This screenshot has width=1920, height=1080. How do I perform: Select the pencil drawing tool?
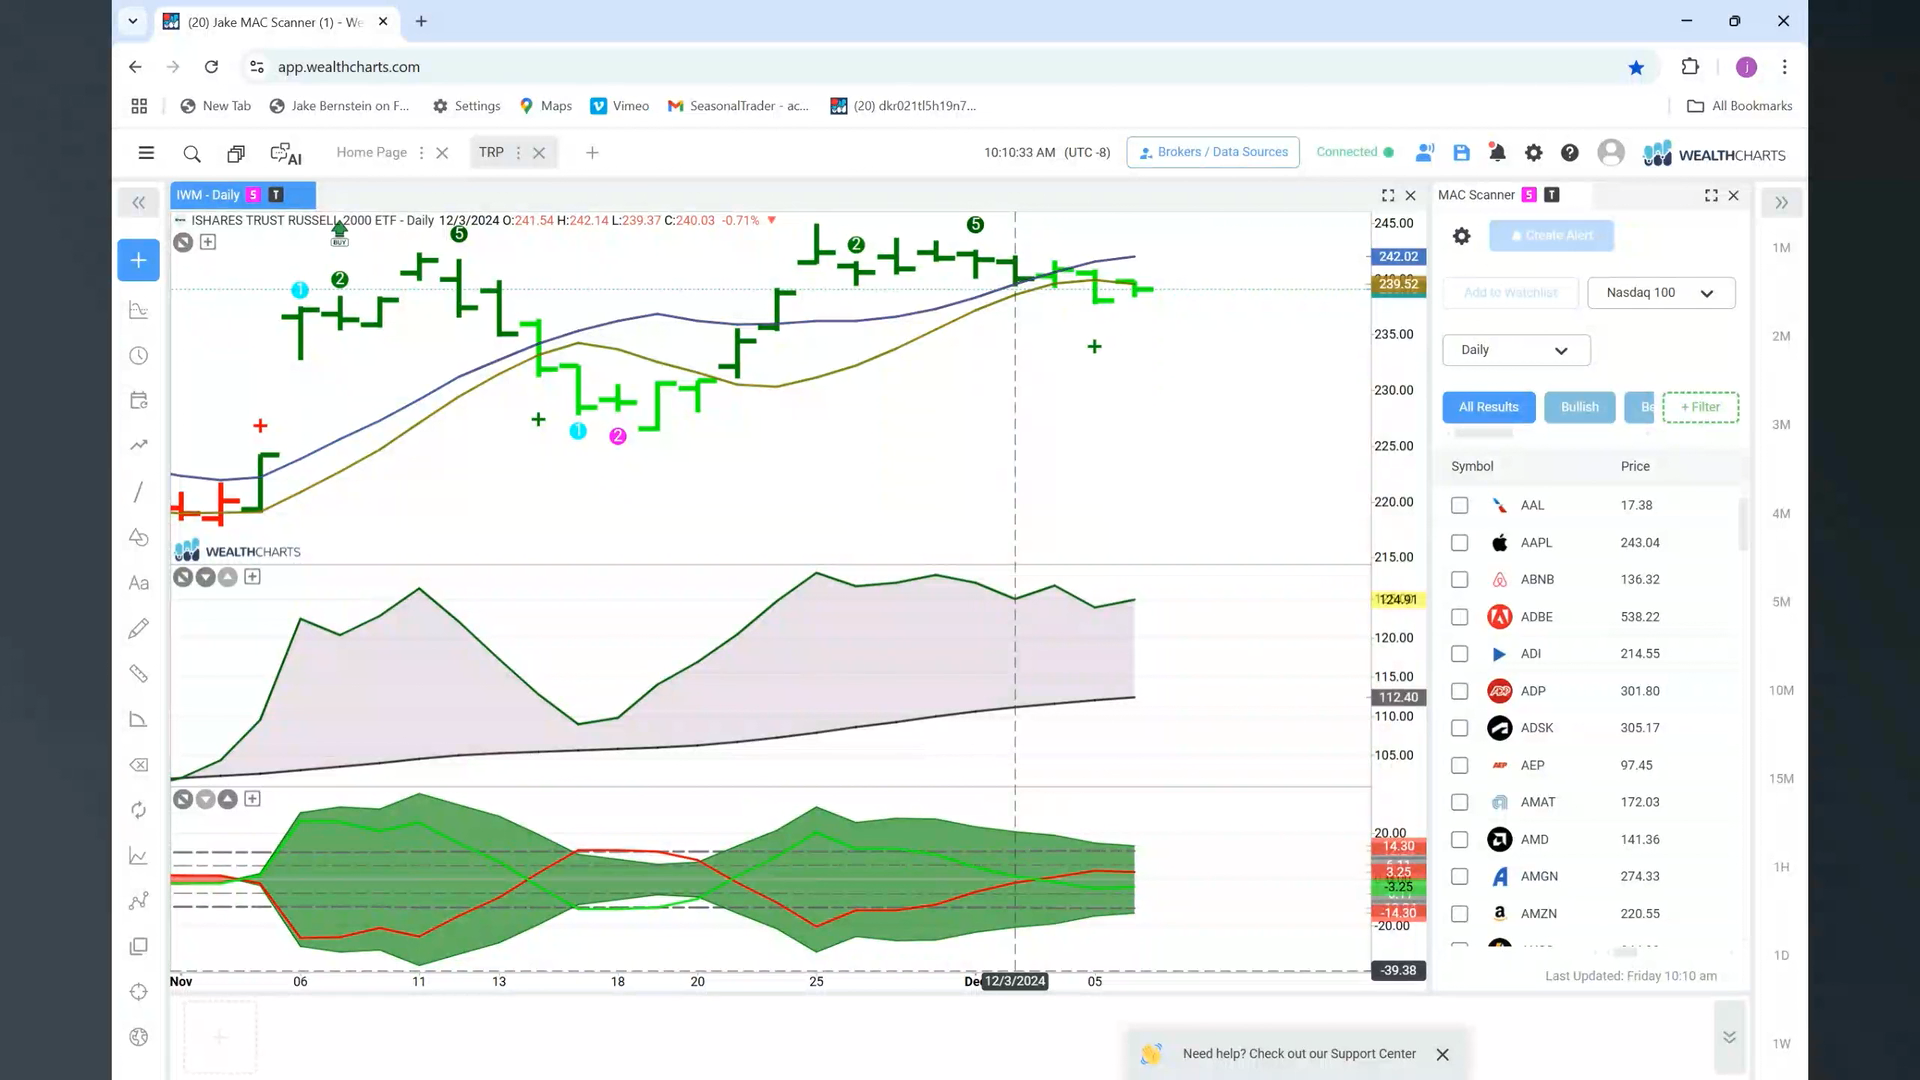139,628
